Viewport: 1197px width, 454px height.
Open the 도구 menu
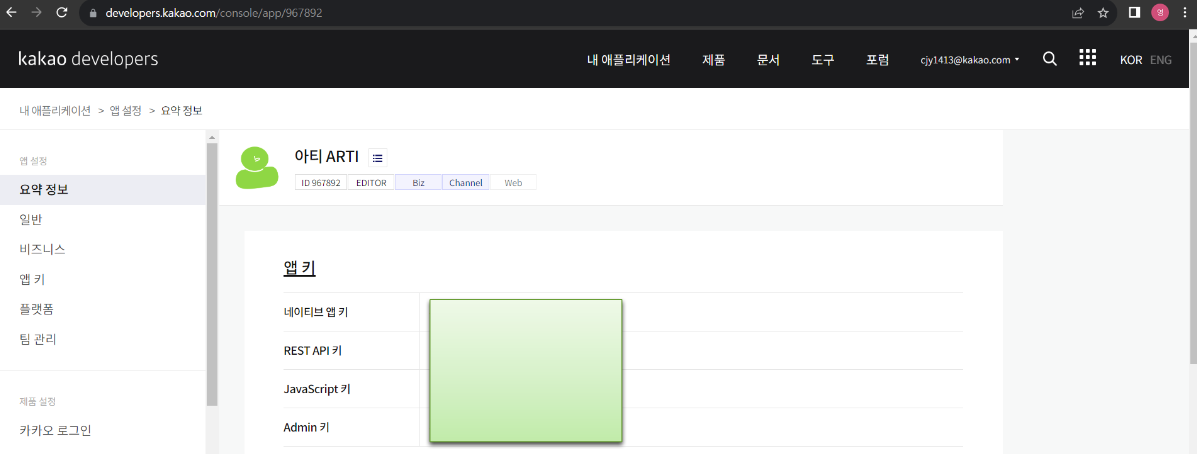823,60
